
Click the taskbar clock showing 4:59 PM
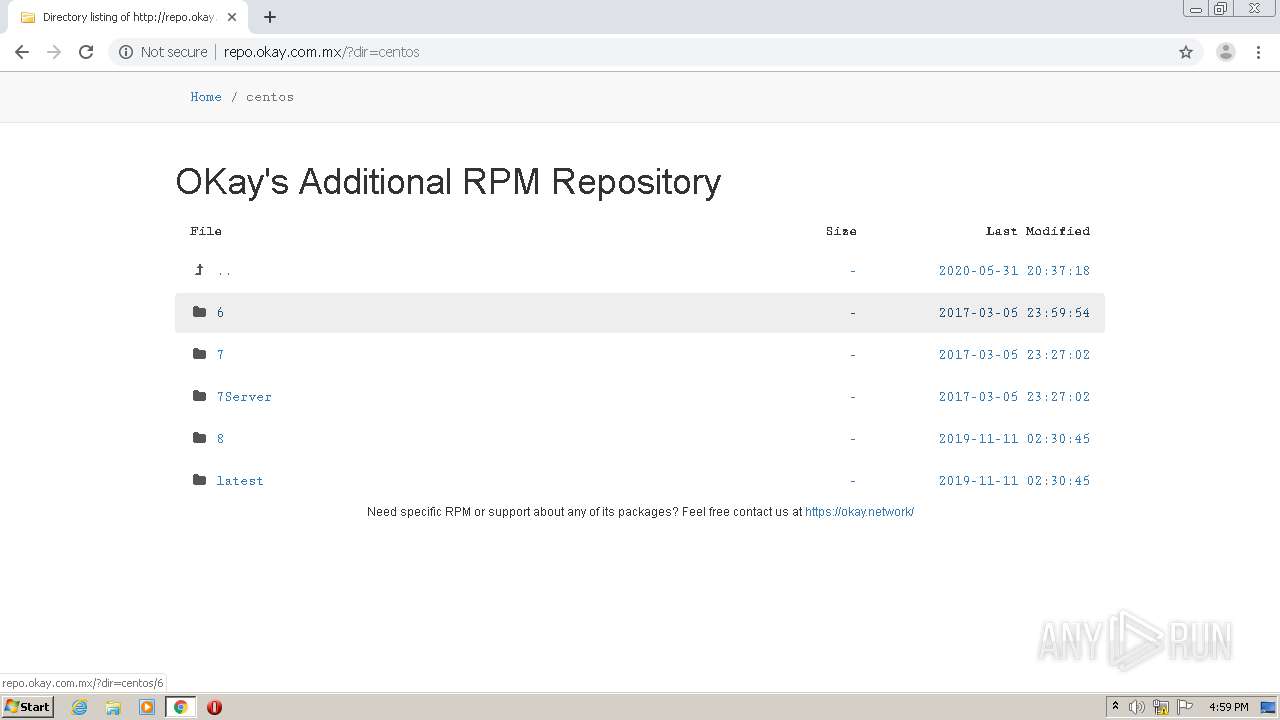[x=1228, y=707]
